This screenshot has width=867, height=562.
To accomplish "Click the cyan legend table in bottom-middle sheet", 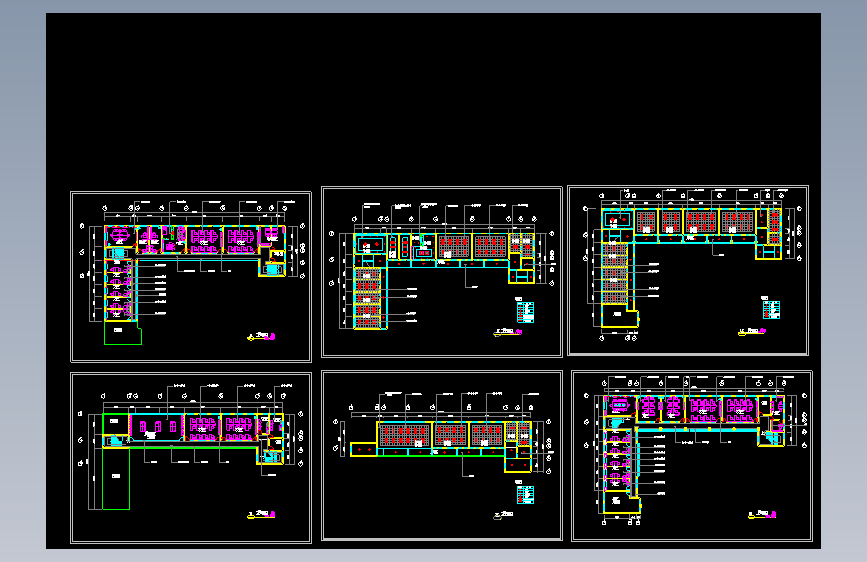I will pos(525,495).
